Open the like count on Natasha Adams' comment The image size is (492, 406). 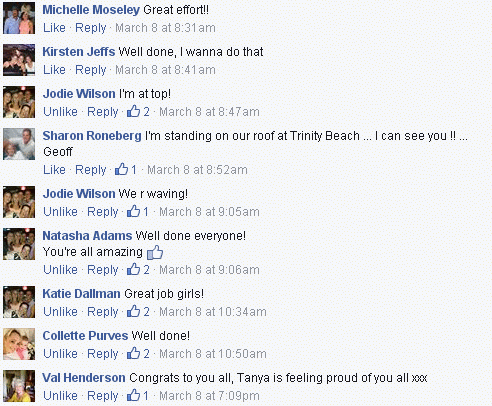pos(138,269)
